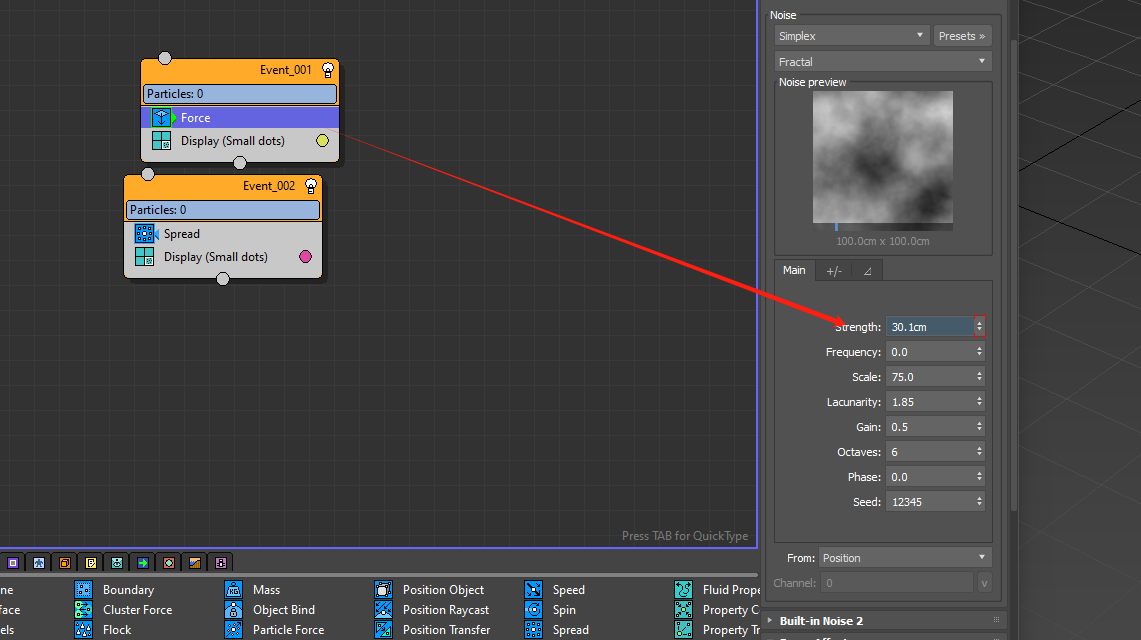Viewport: 1141px width, 640px height.
Task: Click the yellow display color swatch in Event_001
Action: (x=322, y=141)
